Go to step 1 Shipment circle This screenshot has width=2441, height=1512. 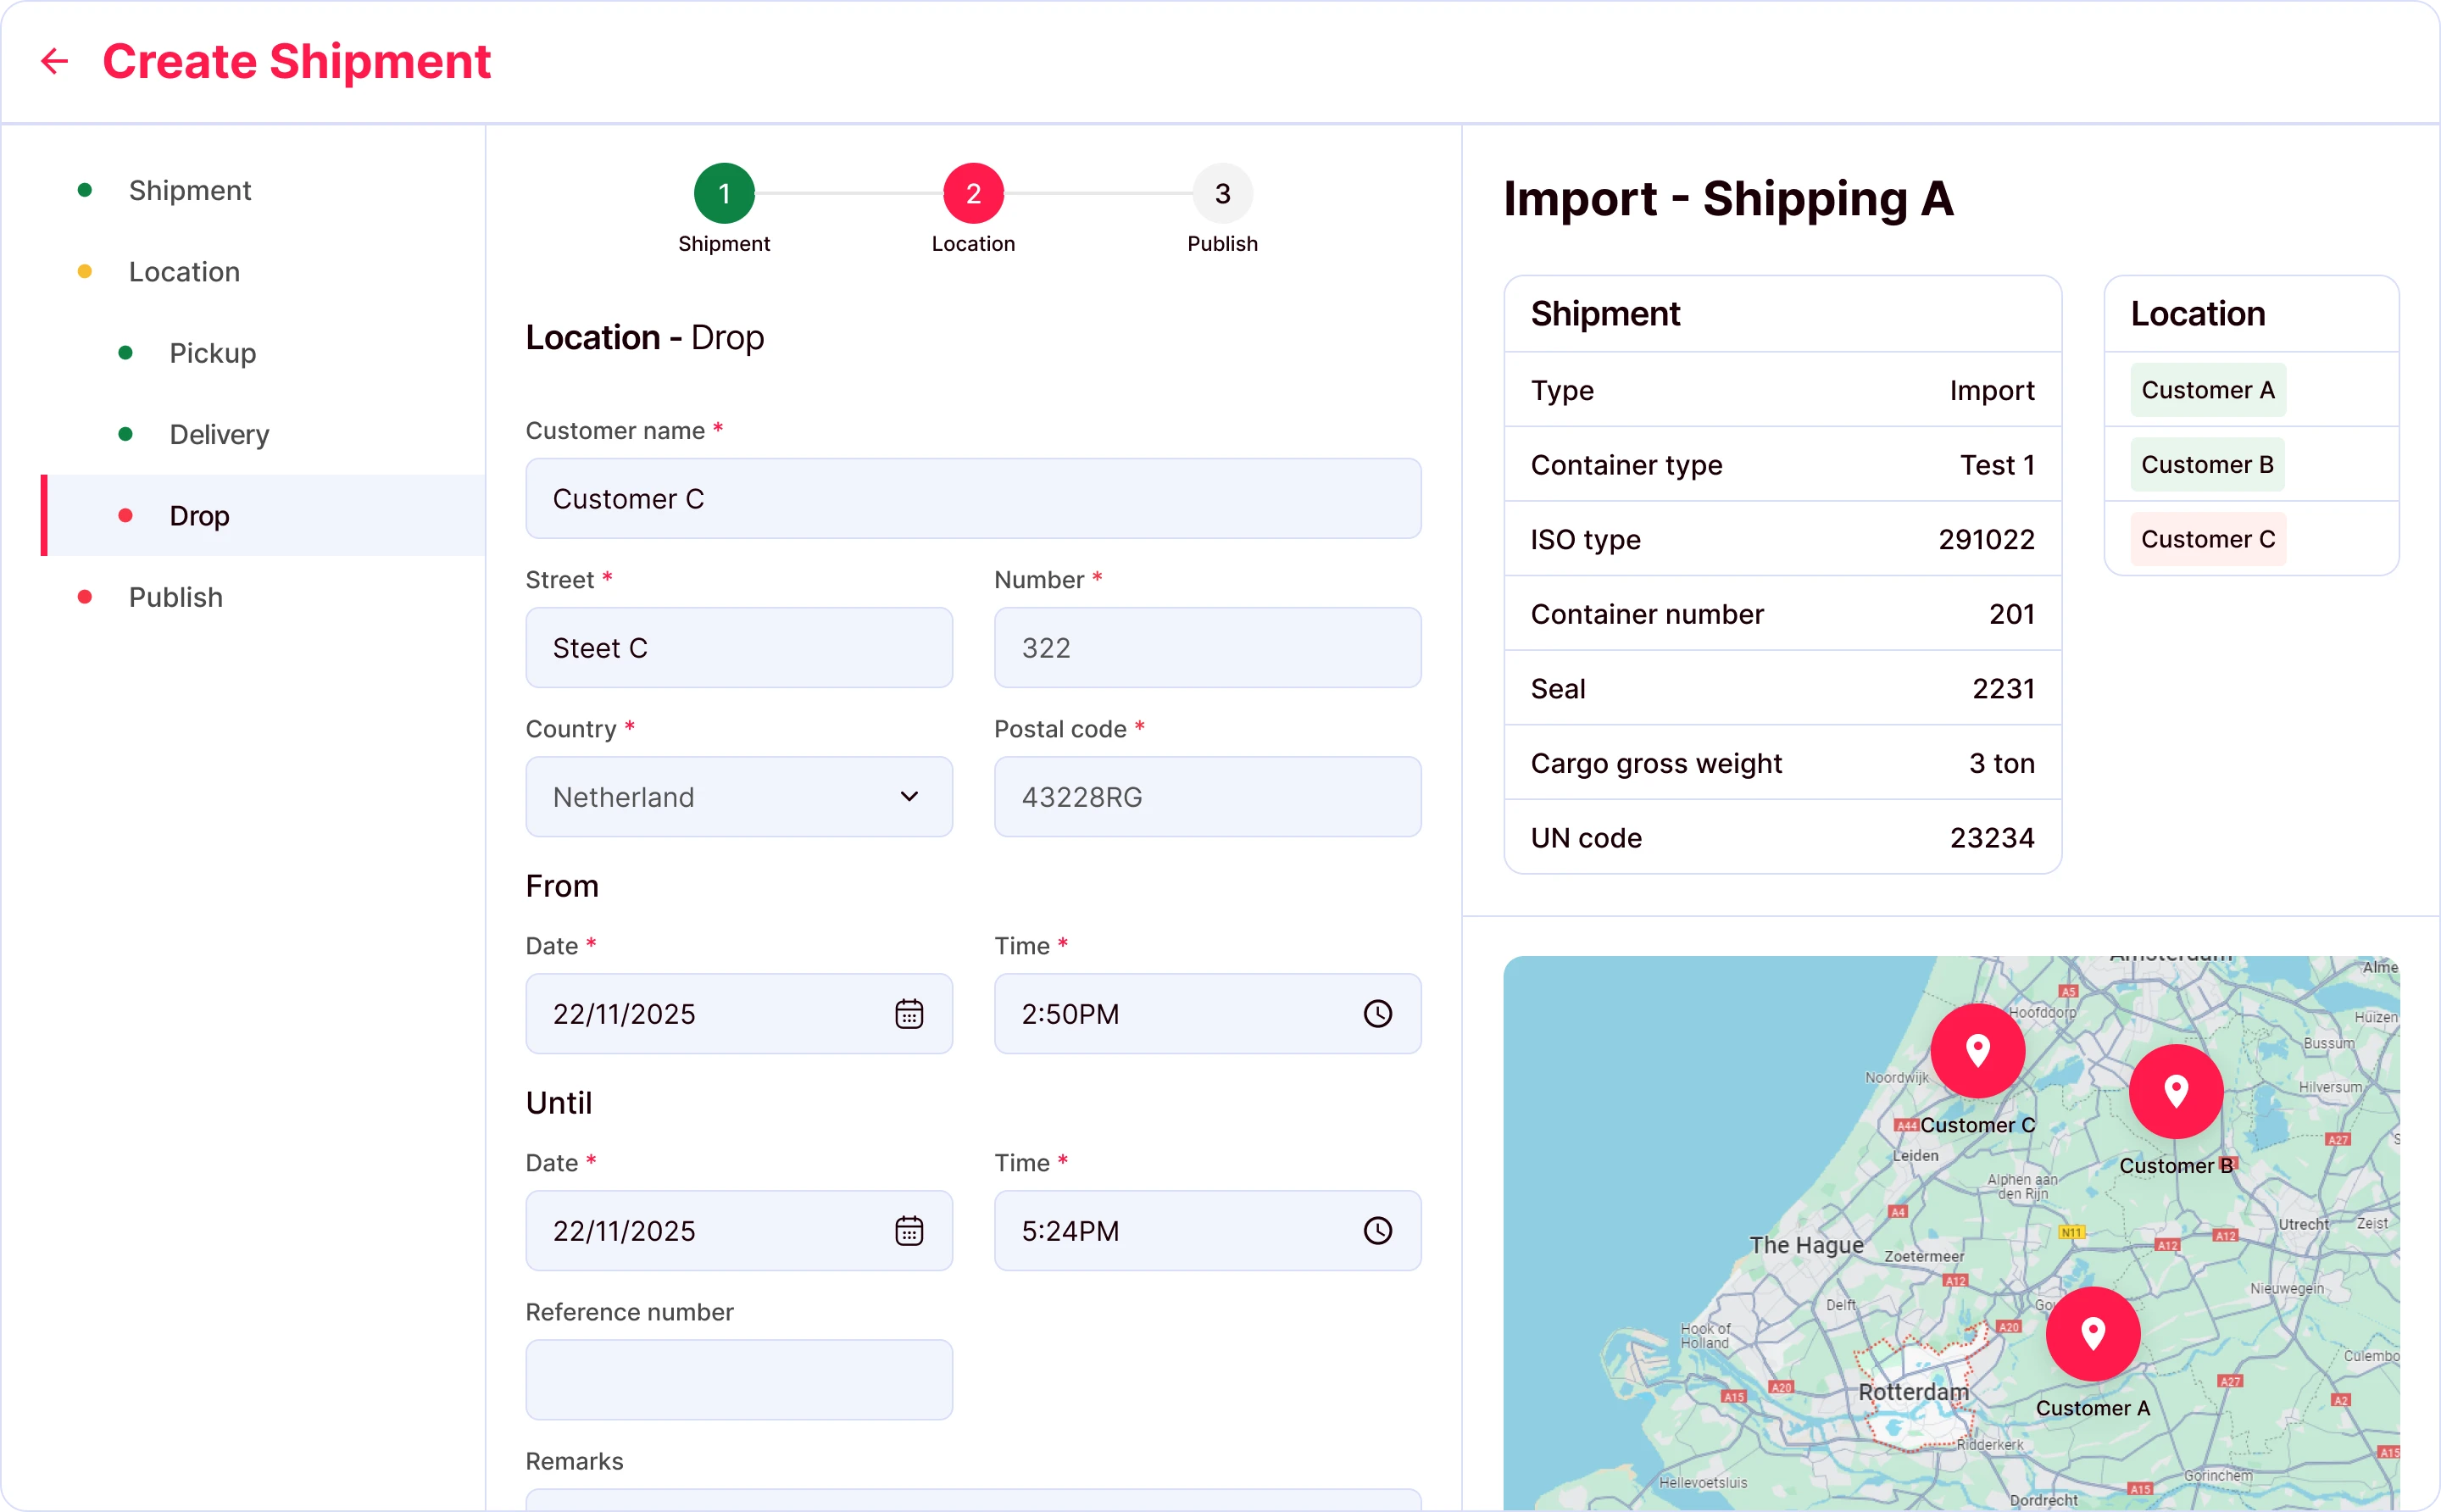coord(724,193)
